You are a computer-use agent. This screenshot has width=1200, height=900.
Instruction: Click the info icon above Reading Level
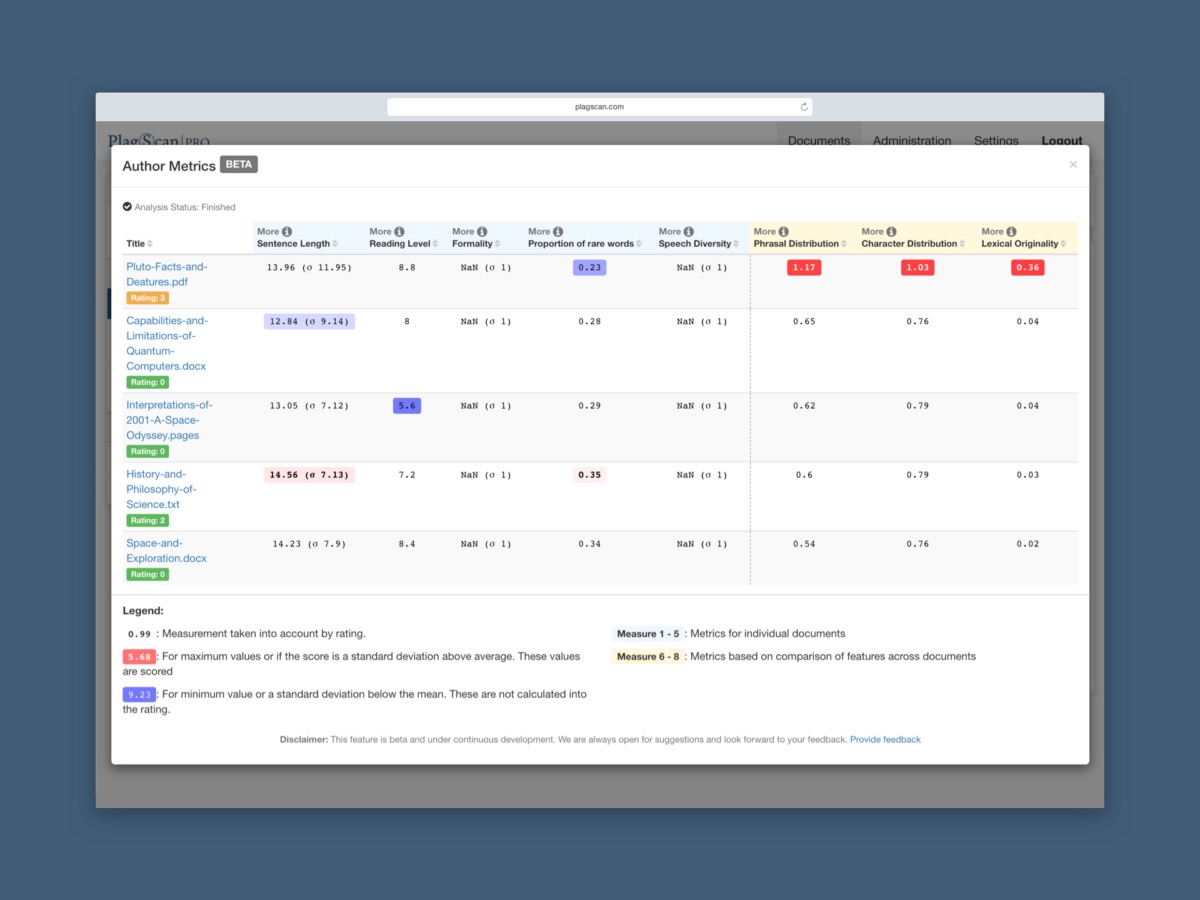click(399, 232)
